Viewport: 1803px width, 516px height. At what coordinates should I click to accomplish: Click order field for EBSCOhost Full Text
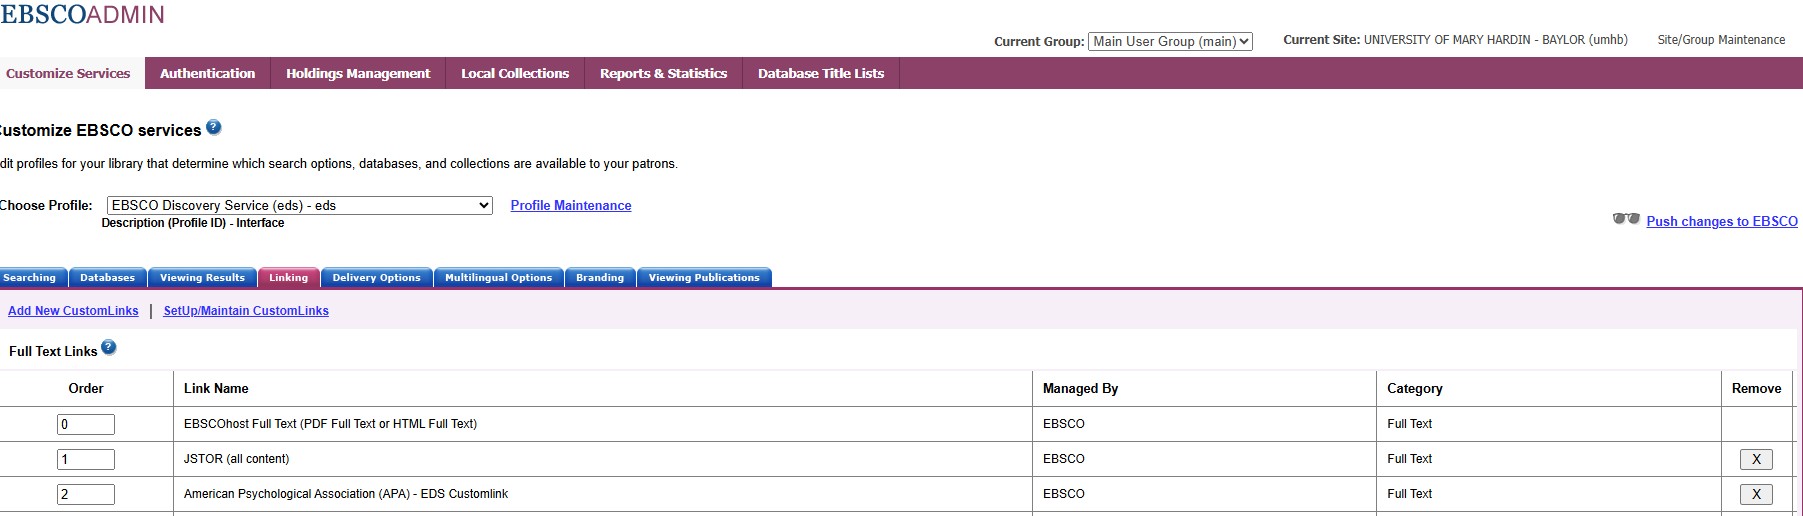86,424
